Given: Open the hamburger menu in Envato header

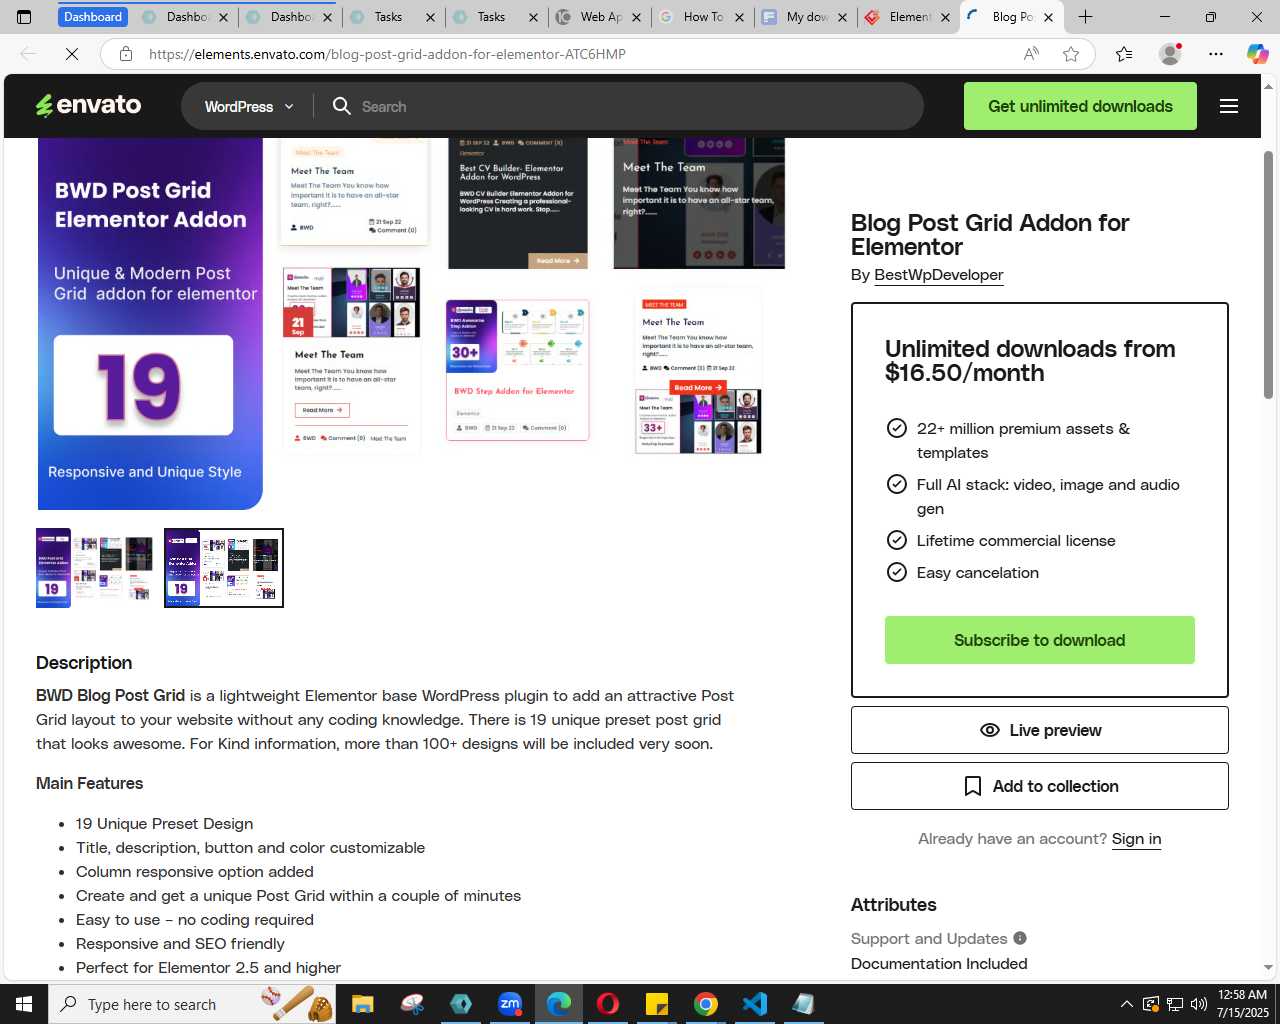Looking at the screenshot, I should click(1229, 106).
